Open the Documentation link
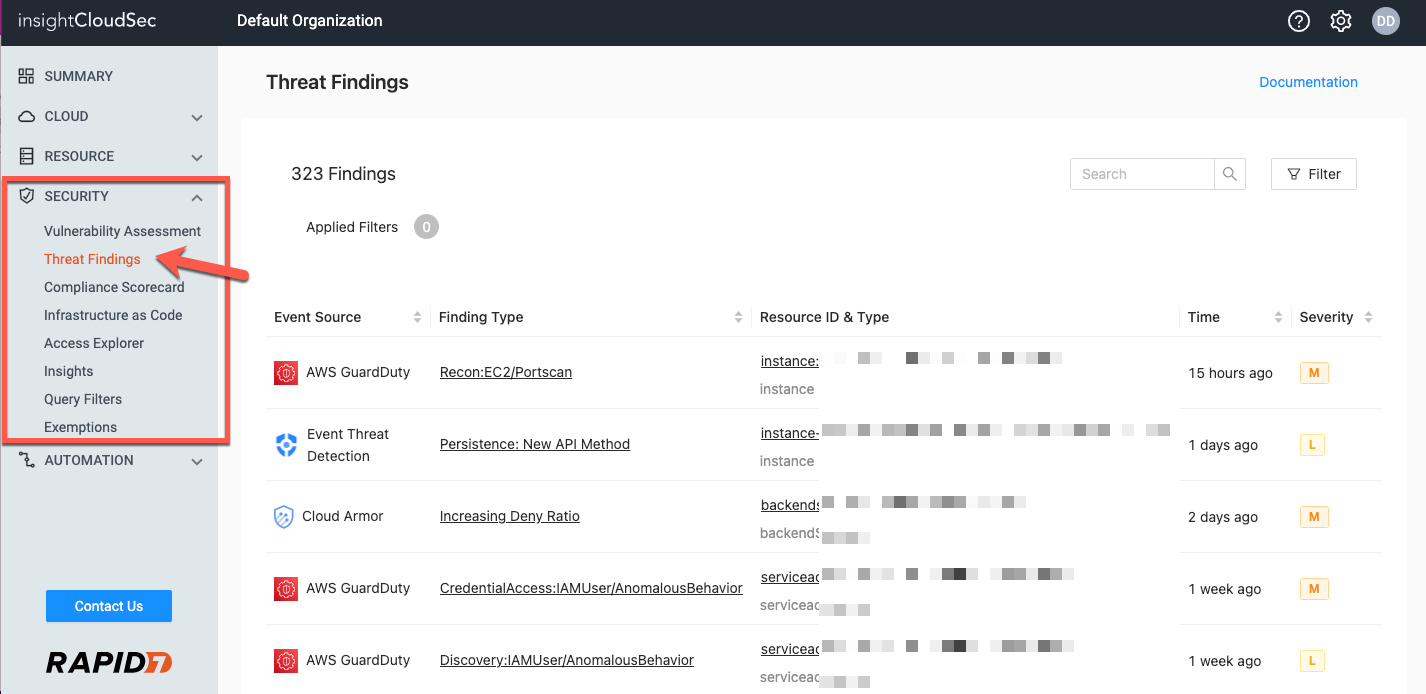 pyautogui.click(x=1308, y=82)
